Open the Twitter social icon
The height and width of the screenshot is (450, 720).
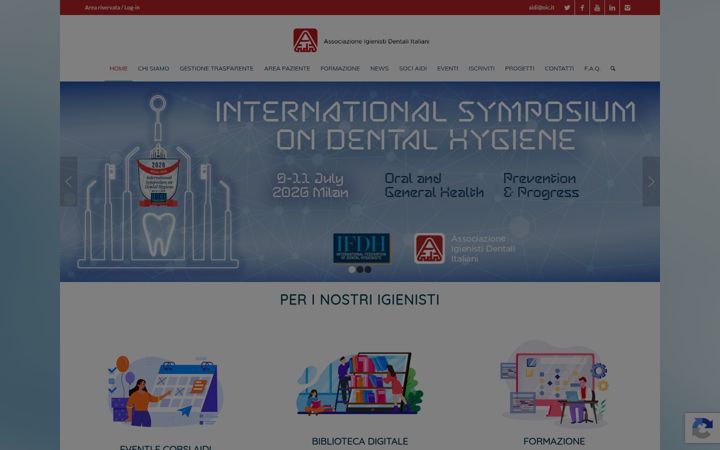pyautogui.click(x=567, y=7)
